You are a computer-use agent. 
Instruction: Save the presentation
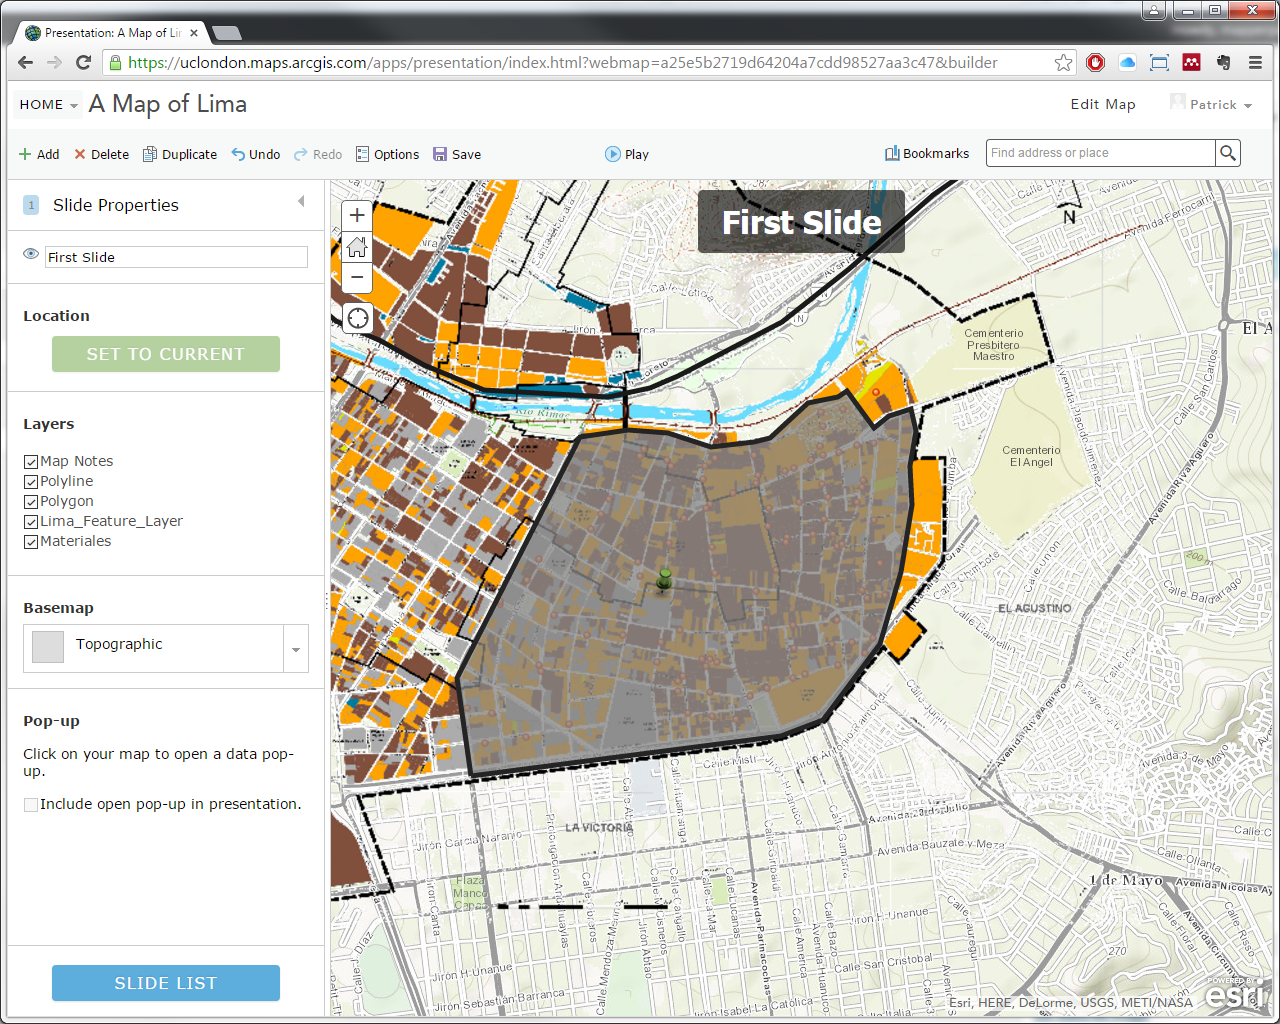(x=457, y=154)
